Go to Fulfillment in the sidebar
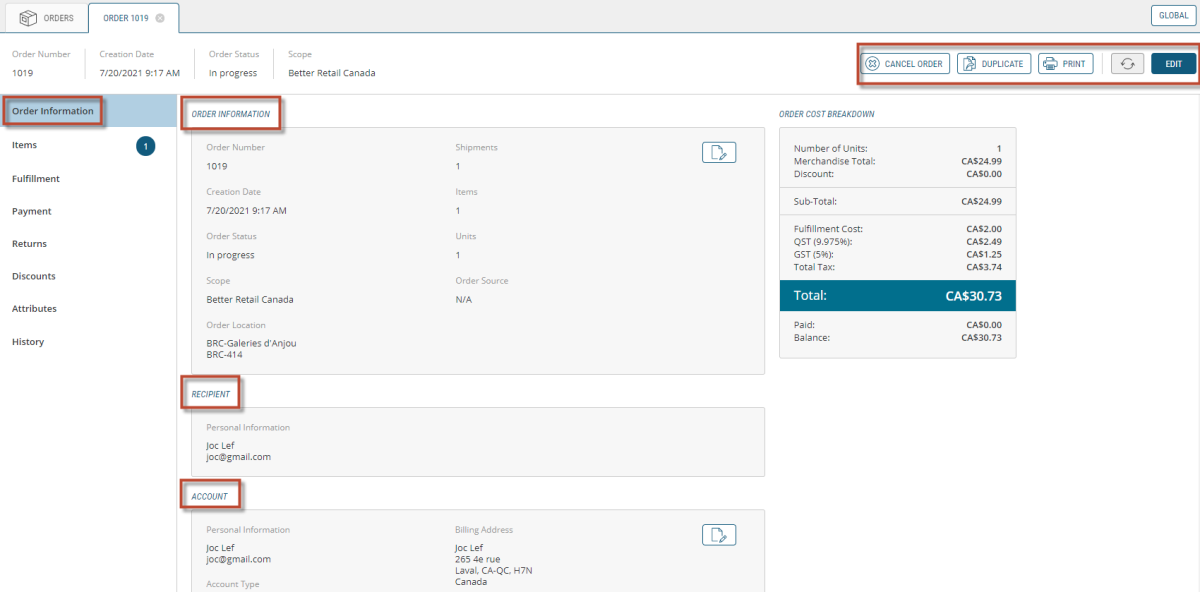The width and height of the screenshot is (1200, 592). tap(36, 179)
